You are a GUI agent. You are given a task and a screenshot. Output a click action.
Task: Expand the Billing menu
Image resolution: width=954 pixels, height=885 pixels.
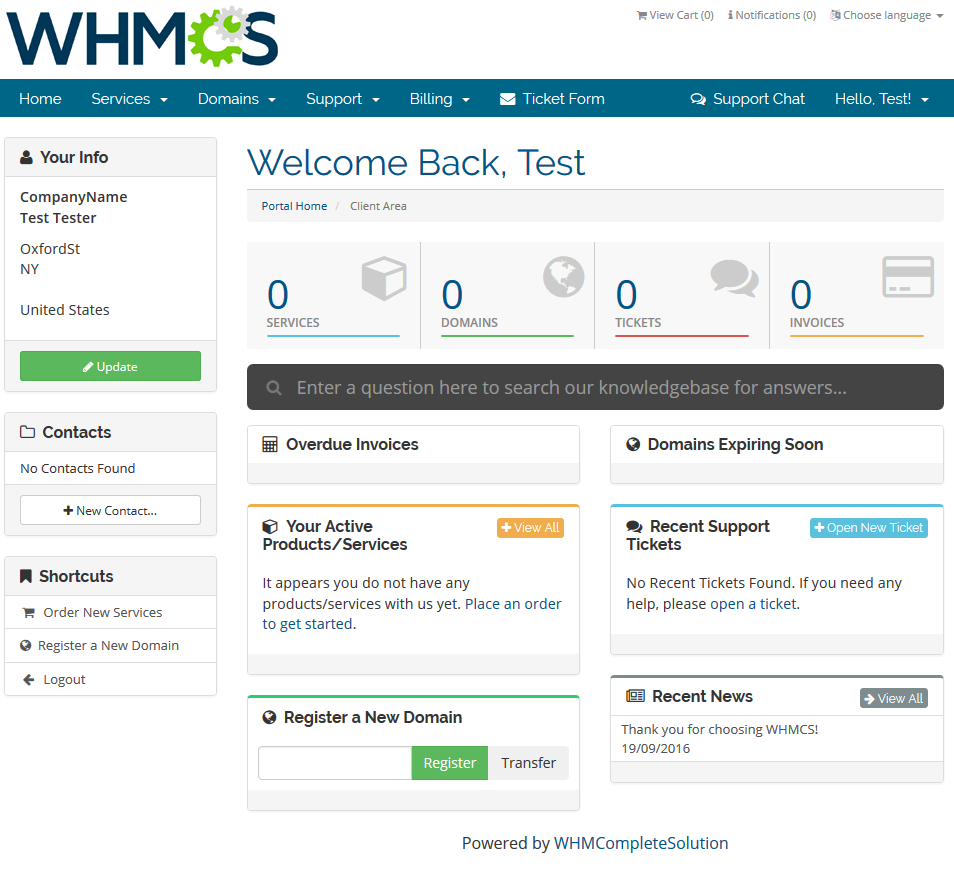tap(439, 99)
